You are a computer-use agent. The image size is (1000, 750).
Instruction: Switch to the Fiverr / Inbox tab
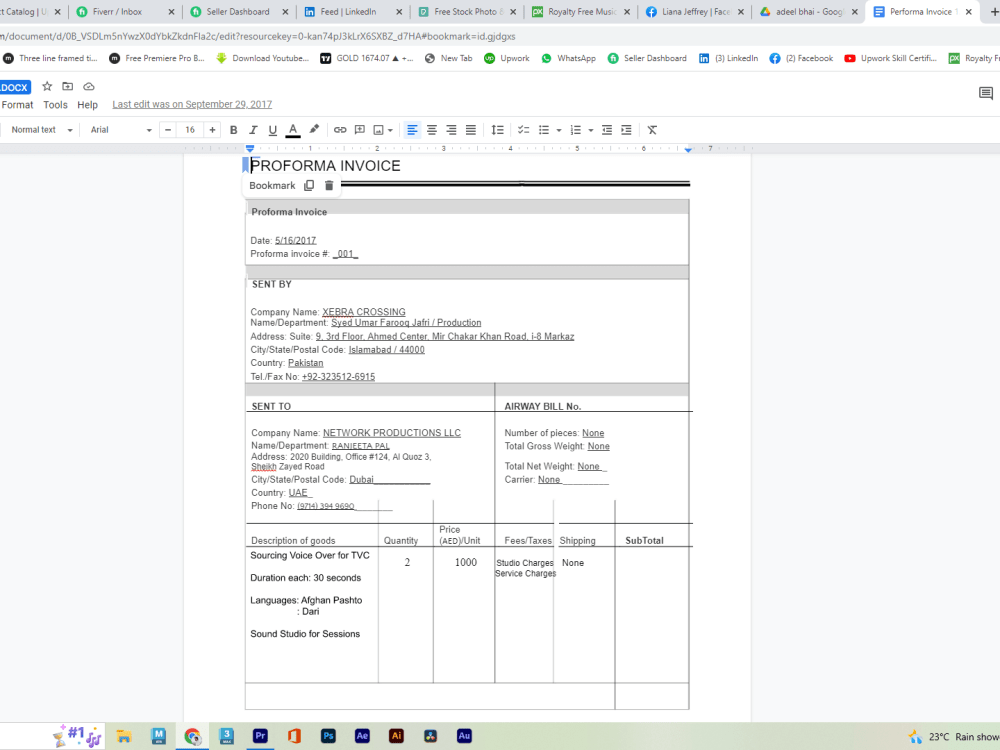[x=124, y=11]
